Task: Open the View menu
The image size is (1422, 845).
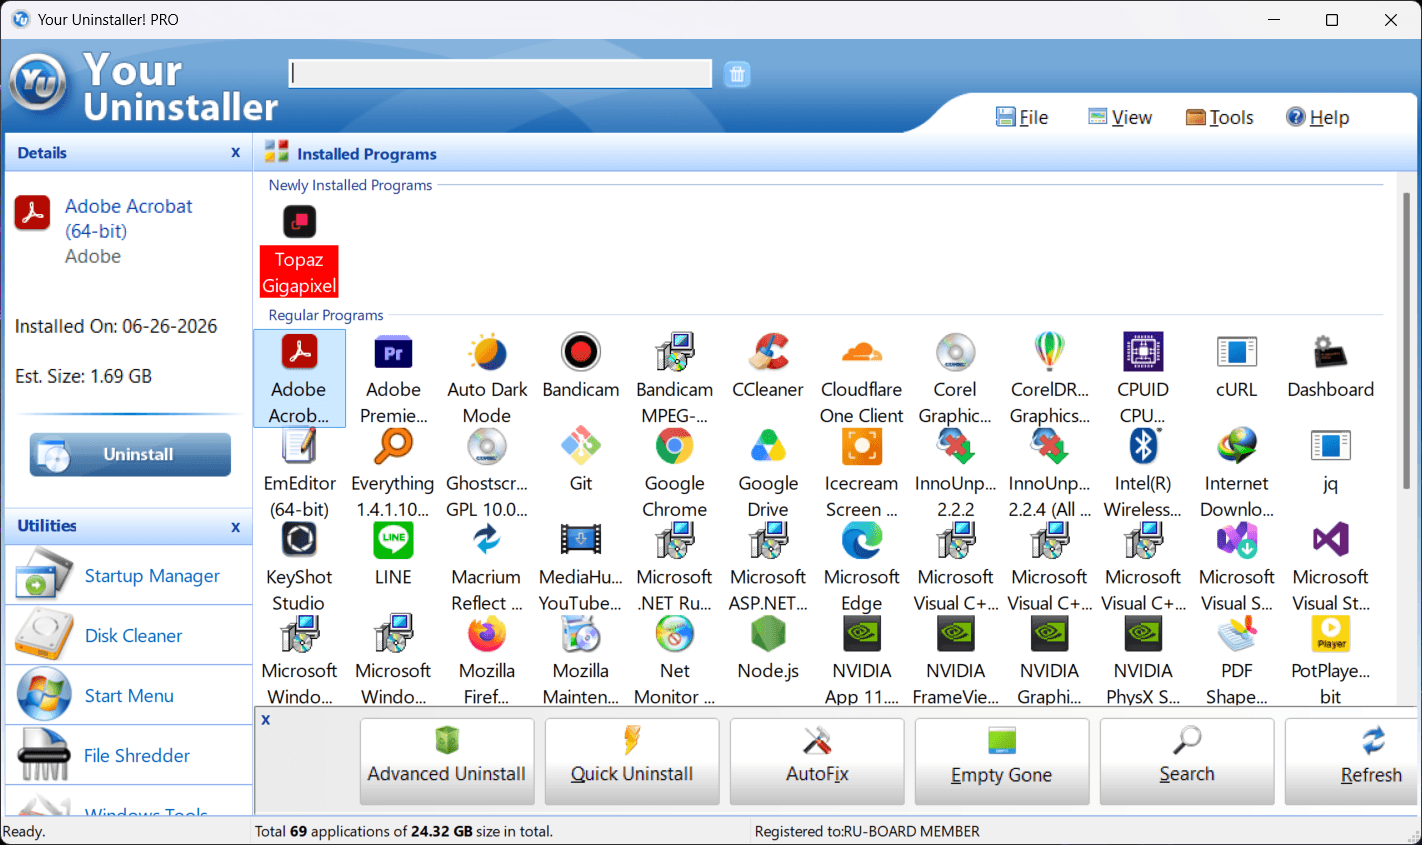Action: (1120, 117)
